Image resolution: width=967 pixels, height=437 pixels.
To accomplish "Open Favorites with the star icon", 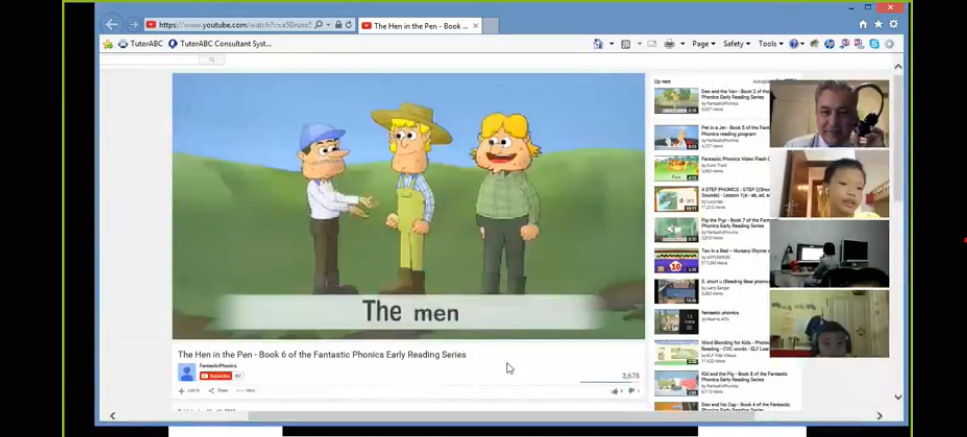I will click(878, 25).
